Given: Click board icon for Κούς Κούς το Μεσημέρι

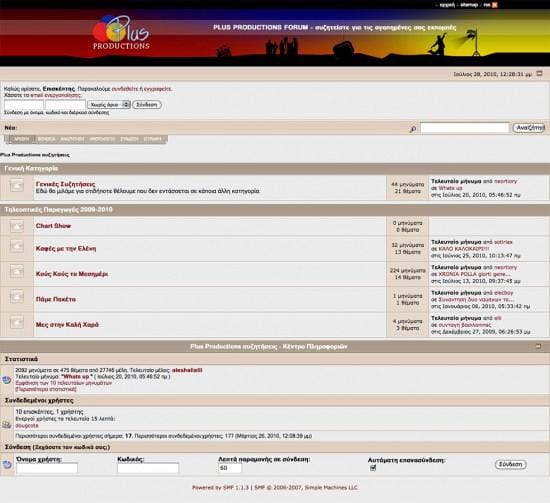Looking at the screenshot, I should point(16,271).
